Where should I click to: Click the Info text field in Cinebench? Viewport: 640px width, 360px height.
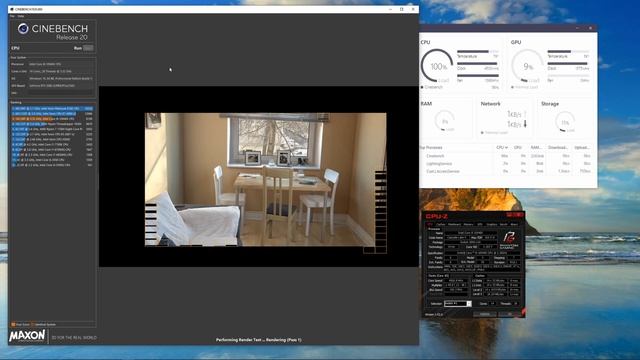pos(60,93)
